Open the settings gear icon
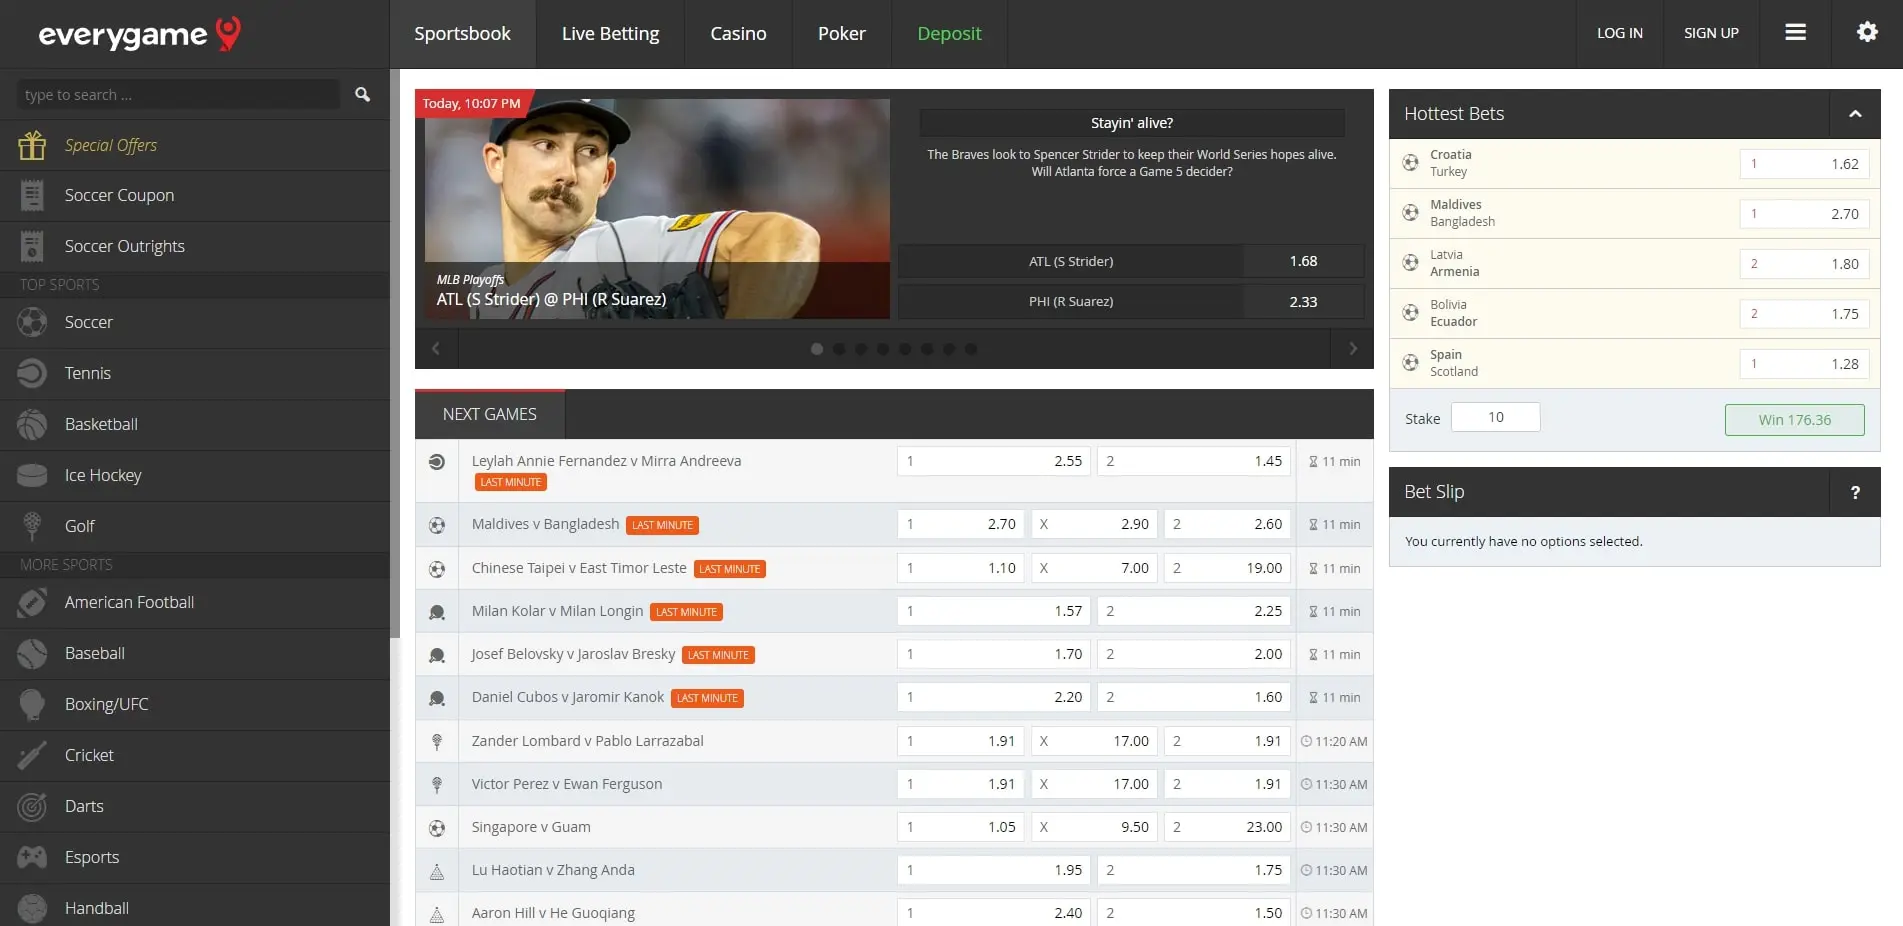 (x=1866, y=33)
